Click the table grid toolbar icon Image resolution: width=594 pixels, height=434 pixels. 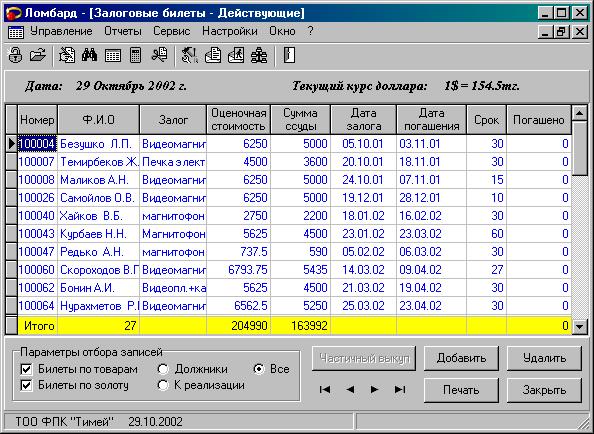113,56
